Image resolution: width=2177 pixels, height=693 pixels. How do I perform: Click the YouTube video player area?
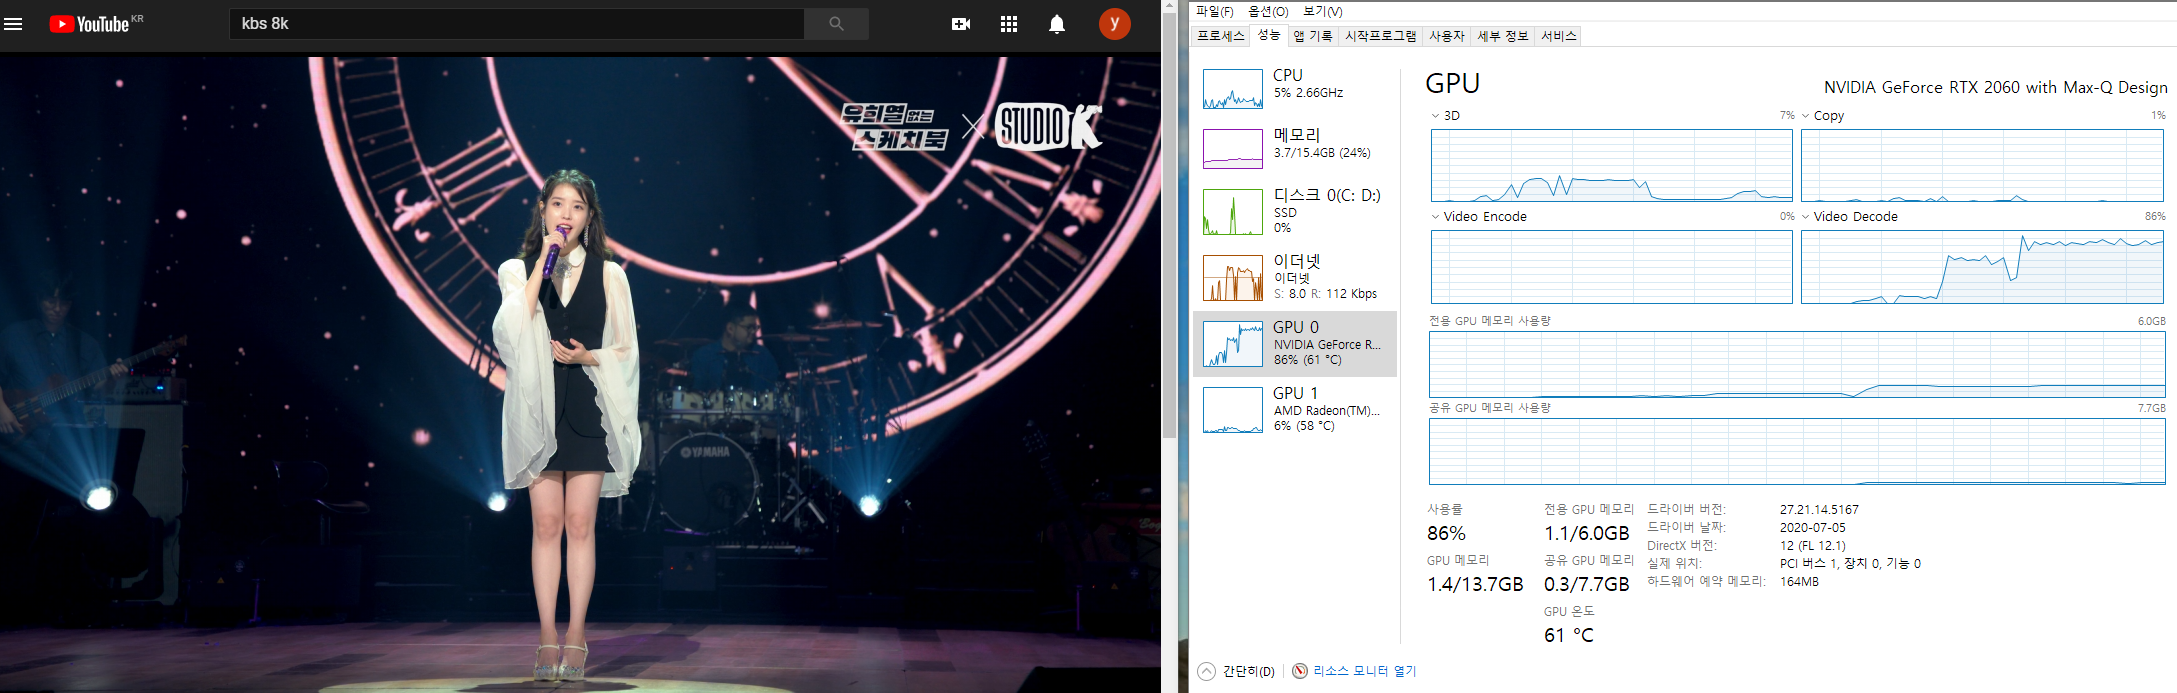coord(580,374)
